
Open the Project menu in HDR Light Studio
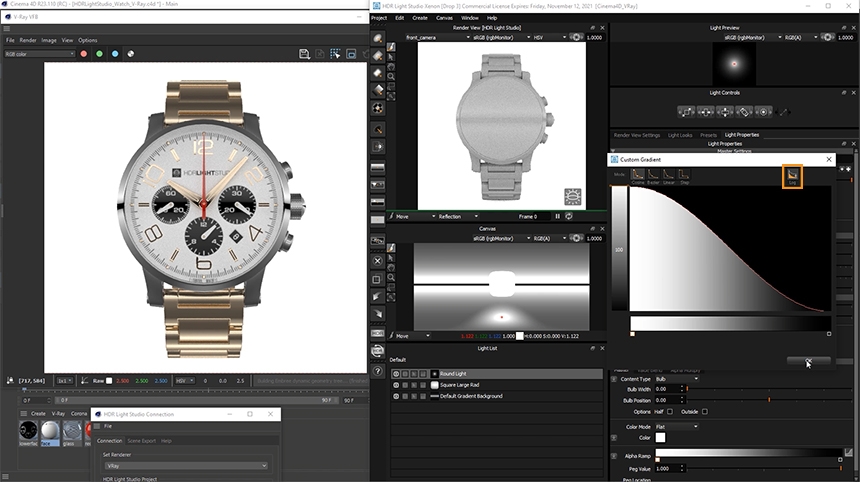coord(379,18)
